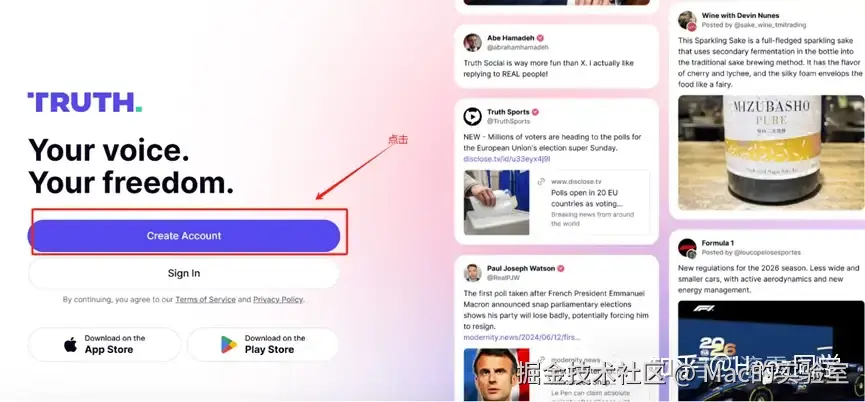Open the Truth Sports avatar icon

[x=472, y=116]
